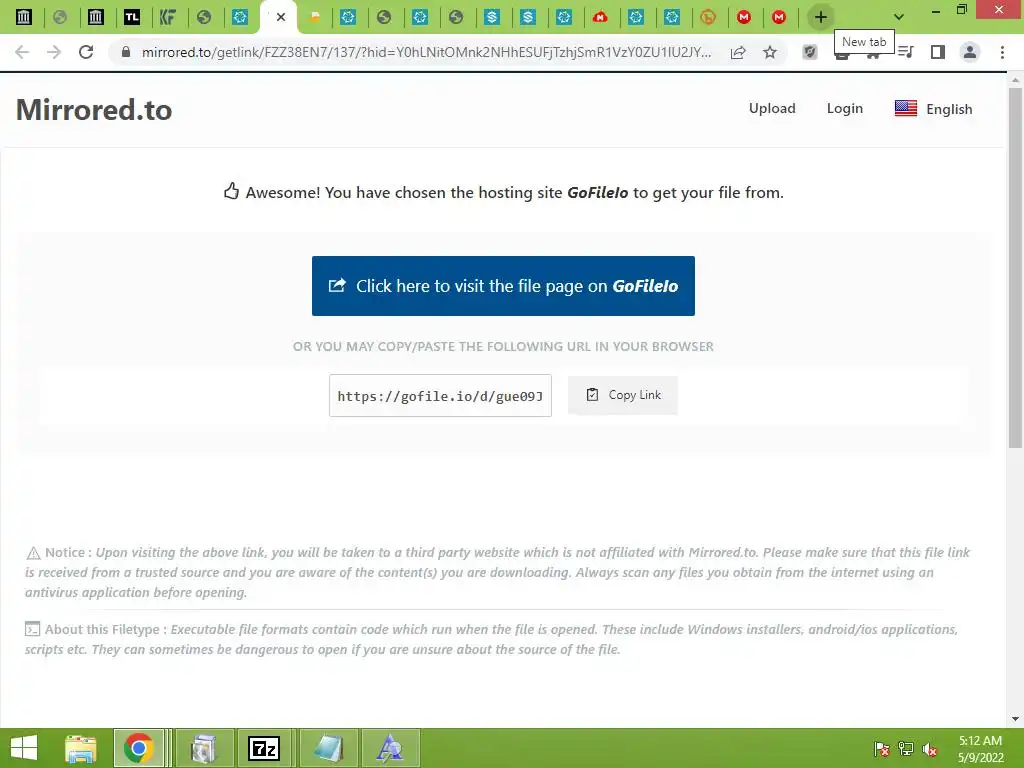Switch to the orange folder icon tab
Image resolution: width=1024 pixels, height=768 pixels.
coord(315,17)
